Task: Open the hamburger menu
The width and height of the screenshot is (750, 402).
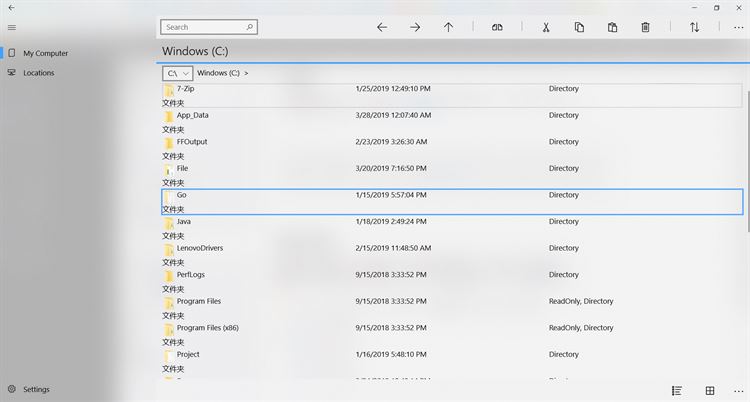Action: pyautogui.click(x=12, y=28)
